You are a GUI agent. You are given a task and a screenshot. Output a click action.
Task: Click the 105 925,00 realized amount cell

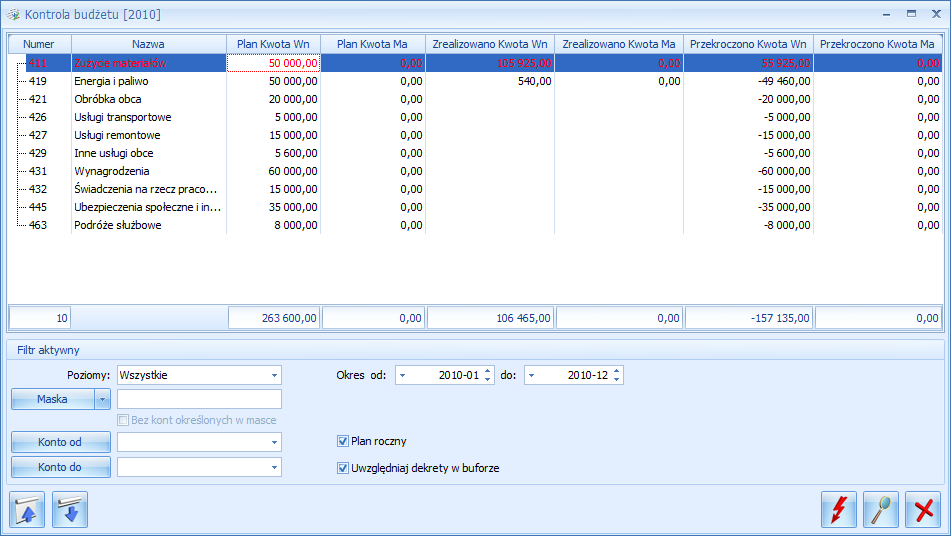(490, 63)
